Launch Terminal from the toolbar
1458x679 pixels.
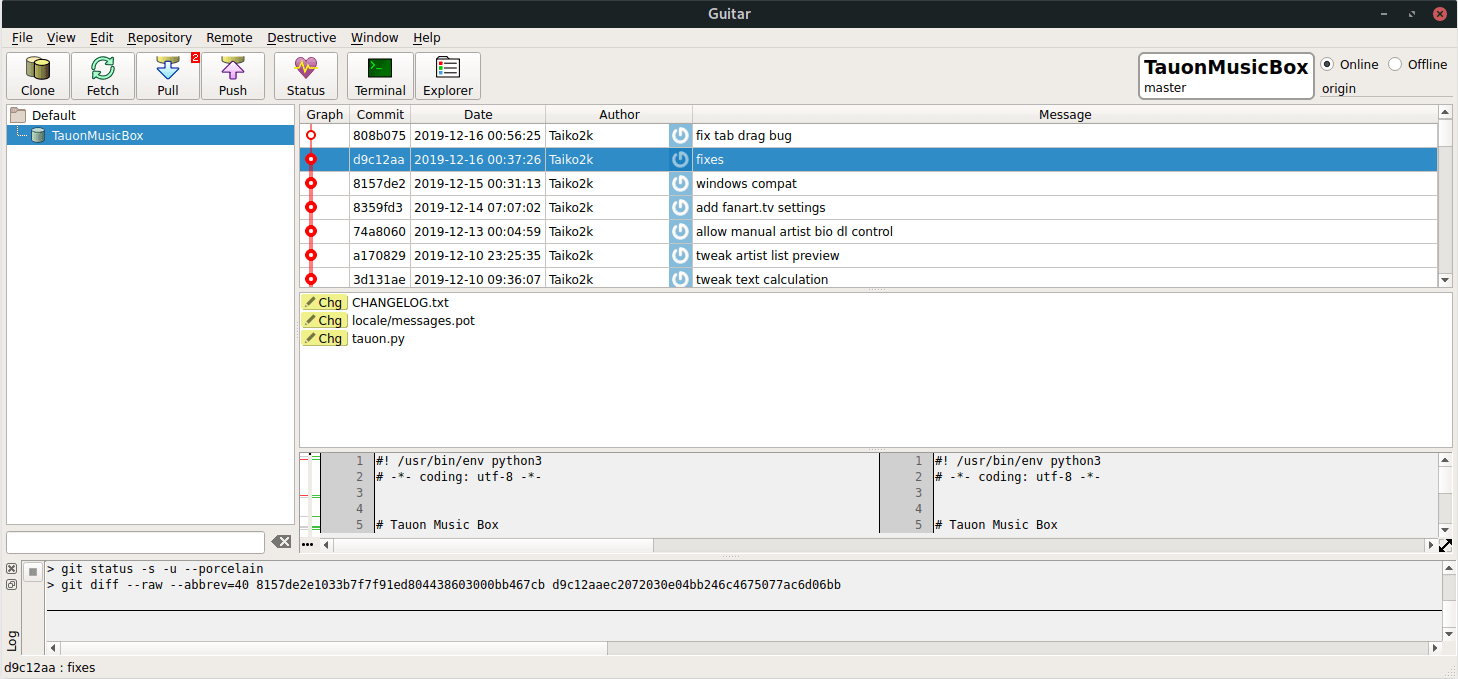click(x=380, y=76)
